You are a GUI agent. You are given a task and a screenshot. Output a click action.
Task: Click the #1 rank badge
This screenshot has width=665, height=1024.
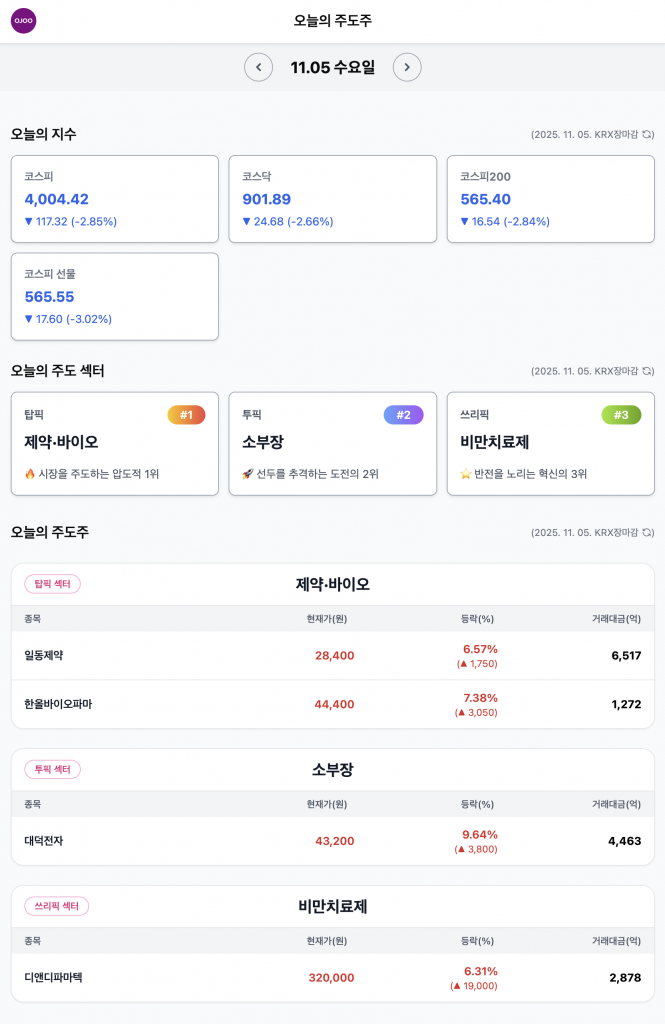(x=186, y=415)
